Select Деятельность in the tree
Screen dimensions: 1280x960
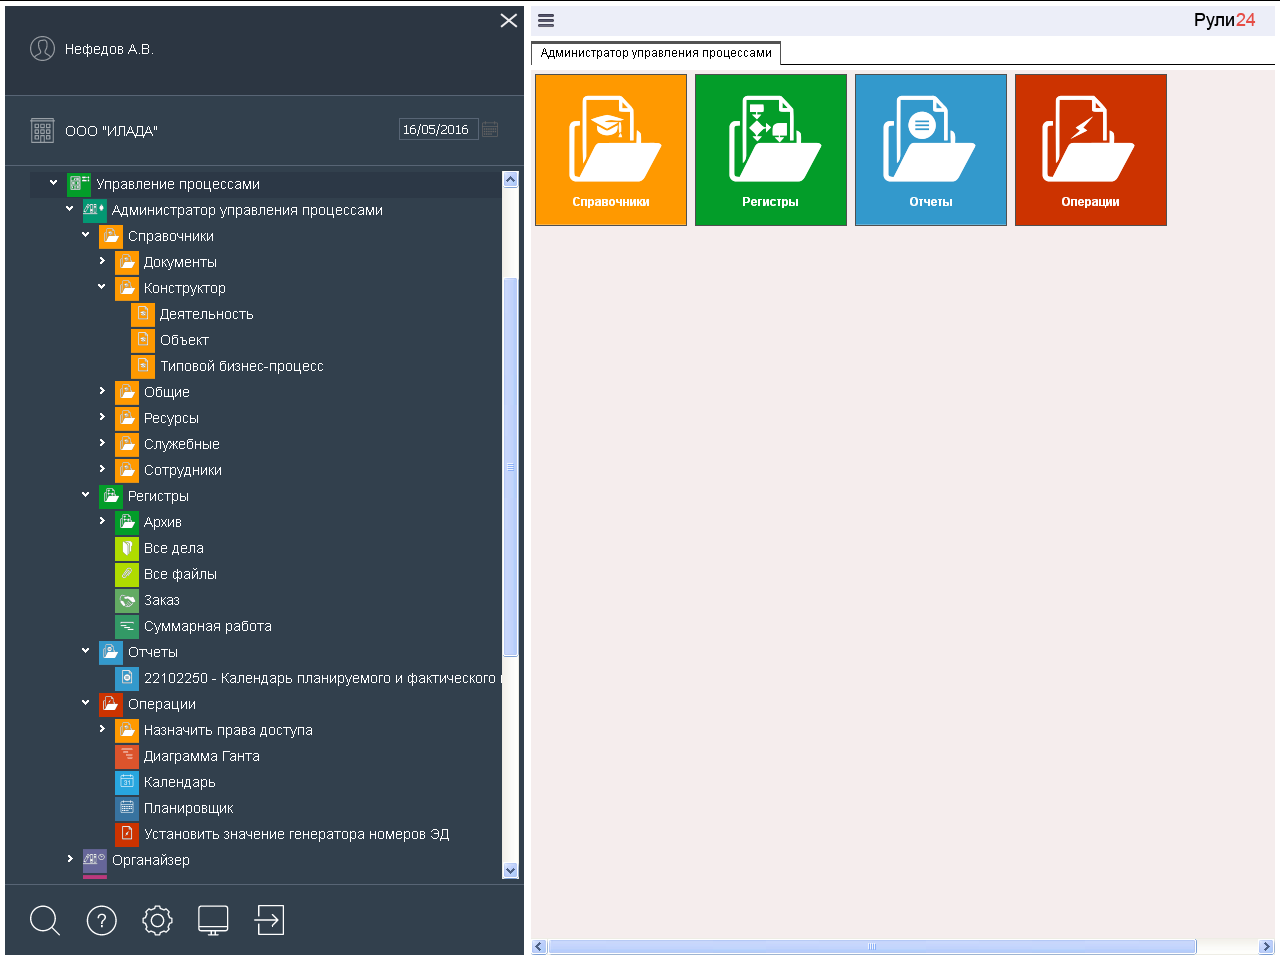(x=207, y=314)
